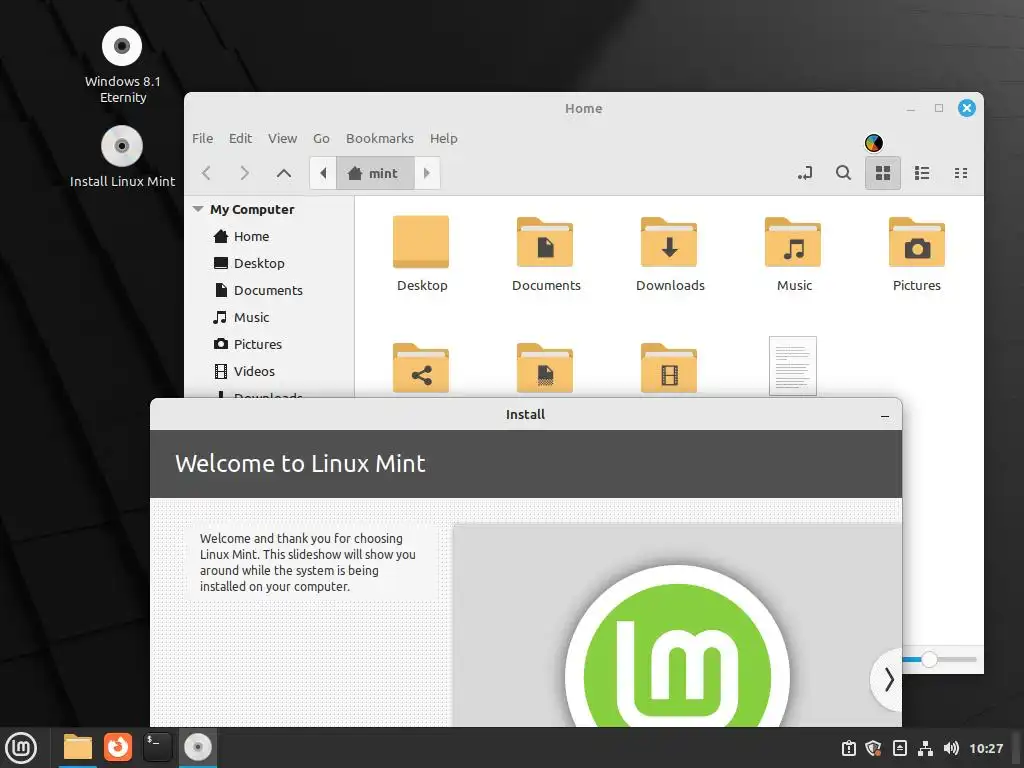Switch to list view
1024x768 pixels.
pyautogui.click(x=921, y=173)
